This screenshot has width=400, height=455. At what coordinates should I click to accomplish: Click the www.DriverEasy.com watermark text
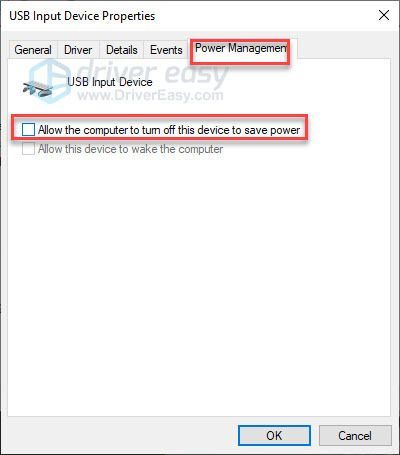tap(150, 95)
